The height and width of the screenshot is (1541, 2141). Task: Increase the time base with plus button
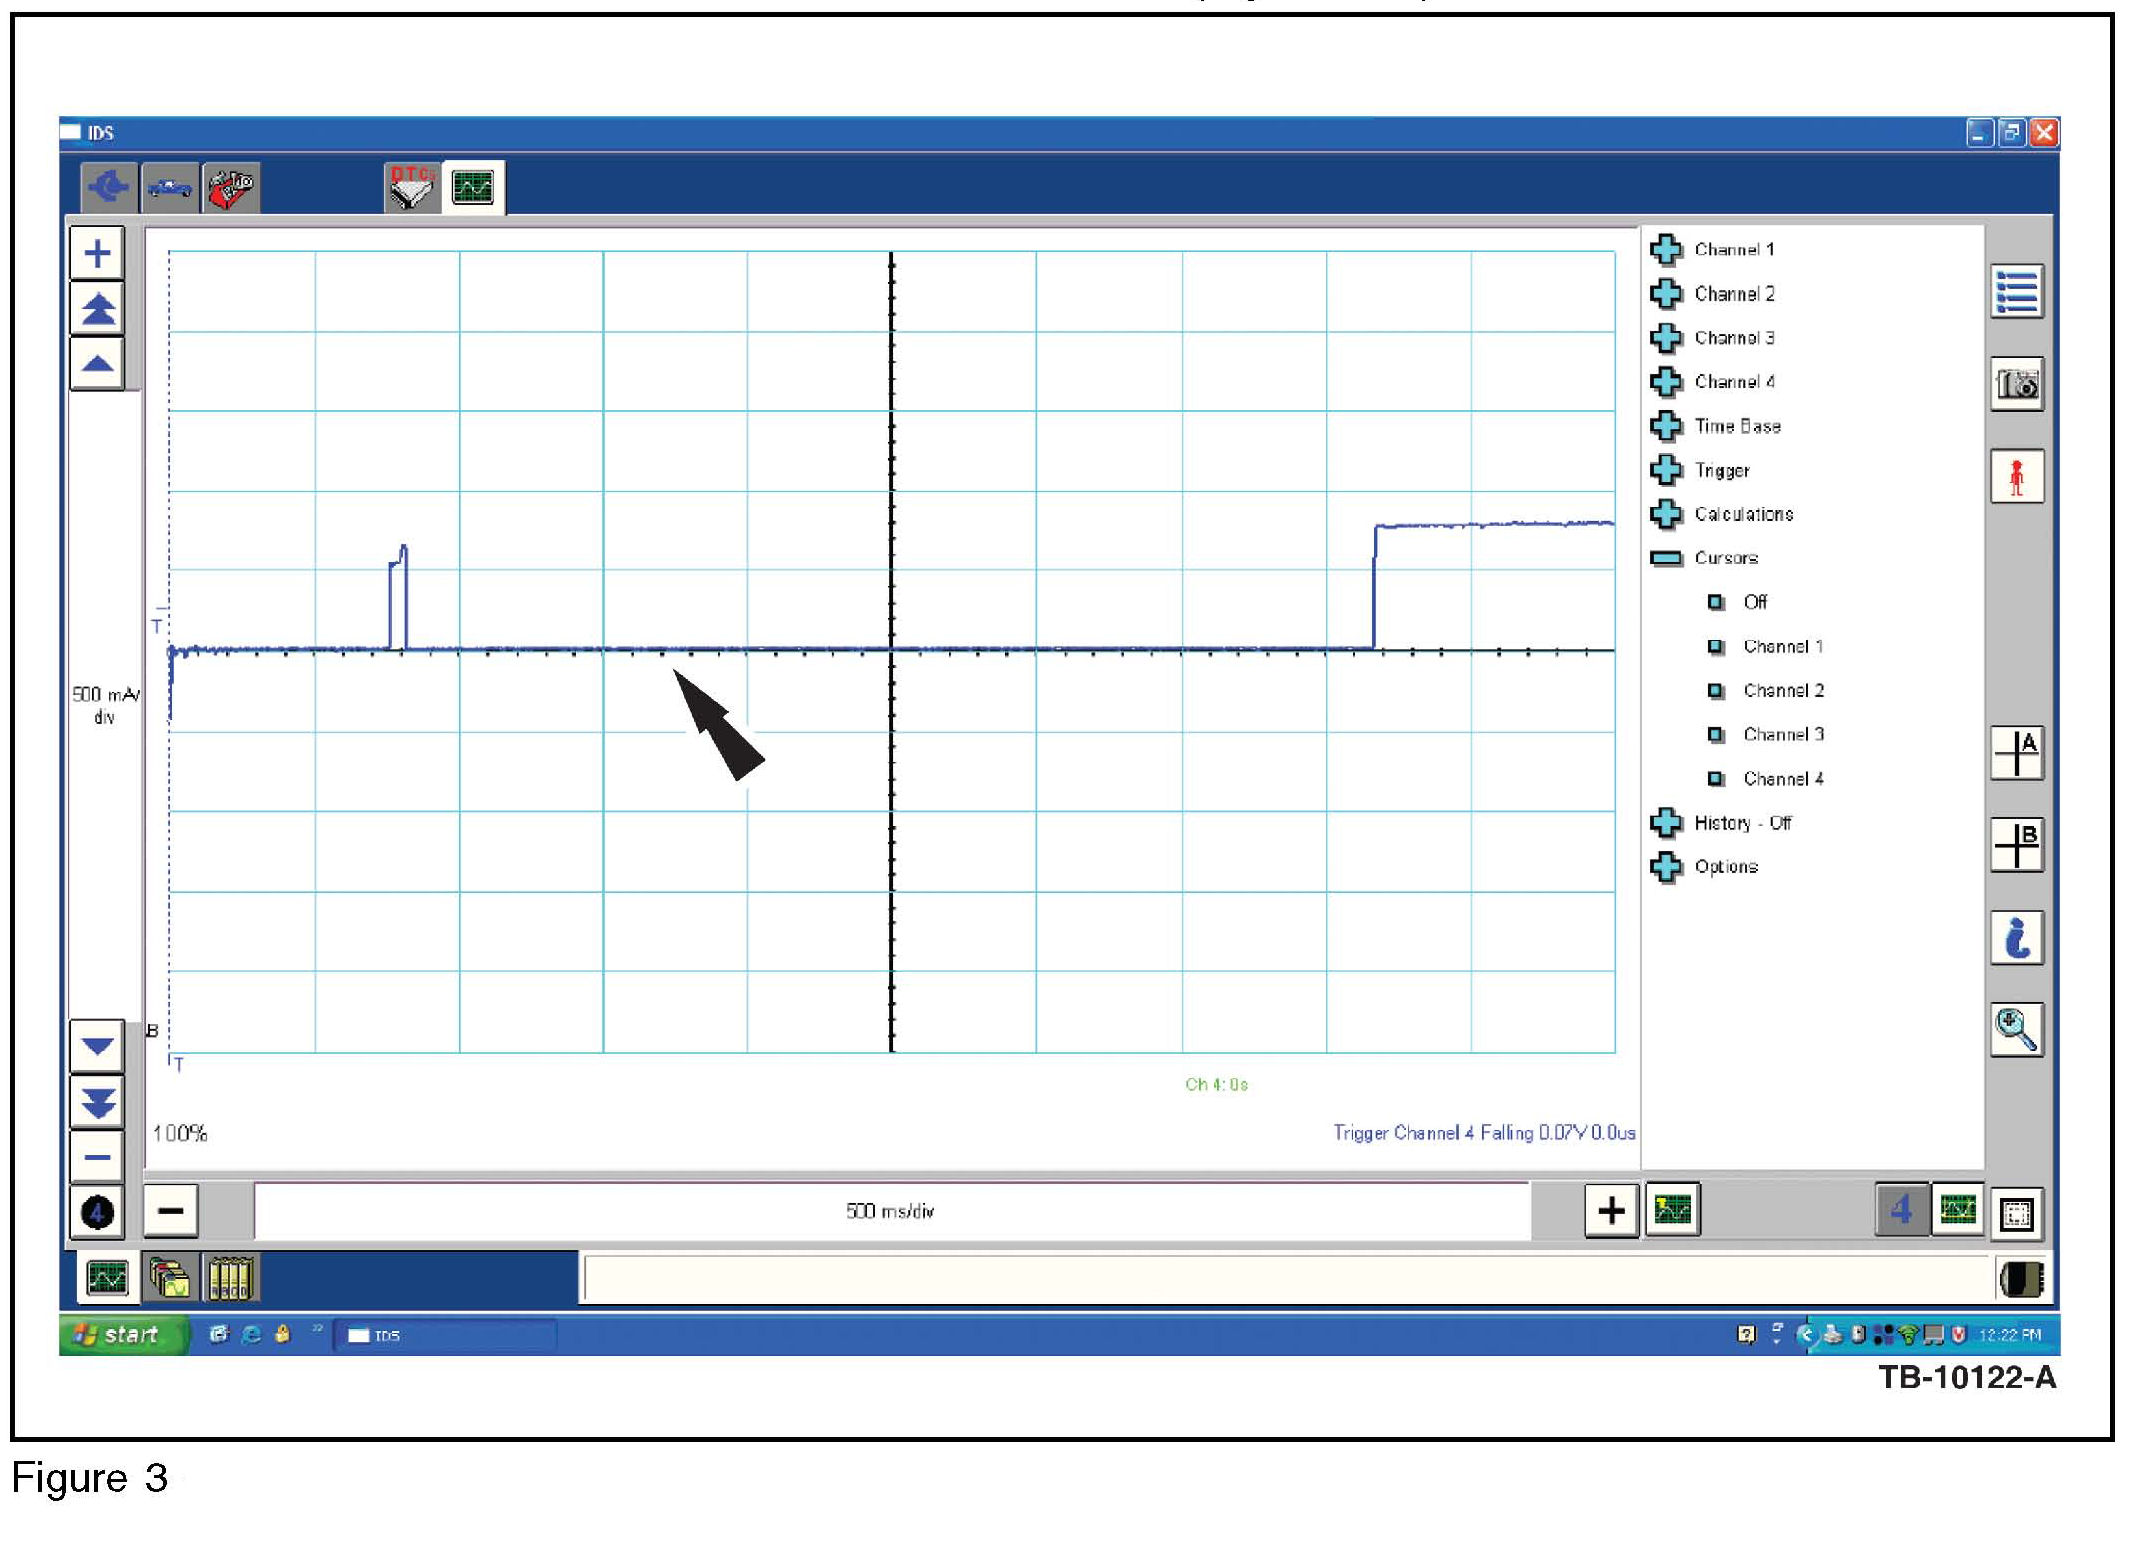coord(1610,1211)
